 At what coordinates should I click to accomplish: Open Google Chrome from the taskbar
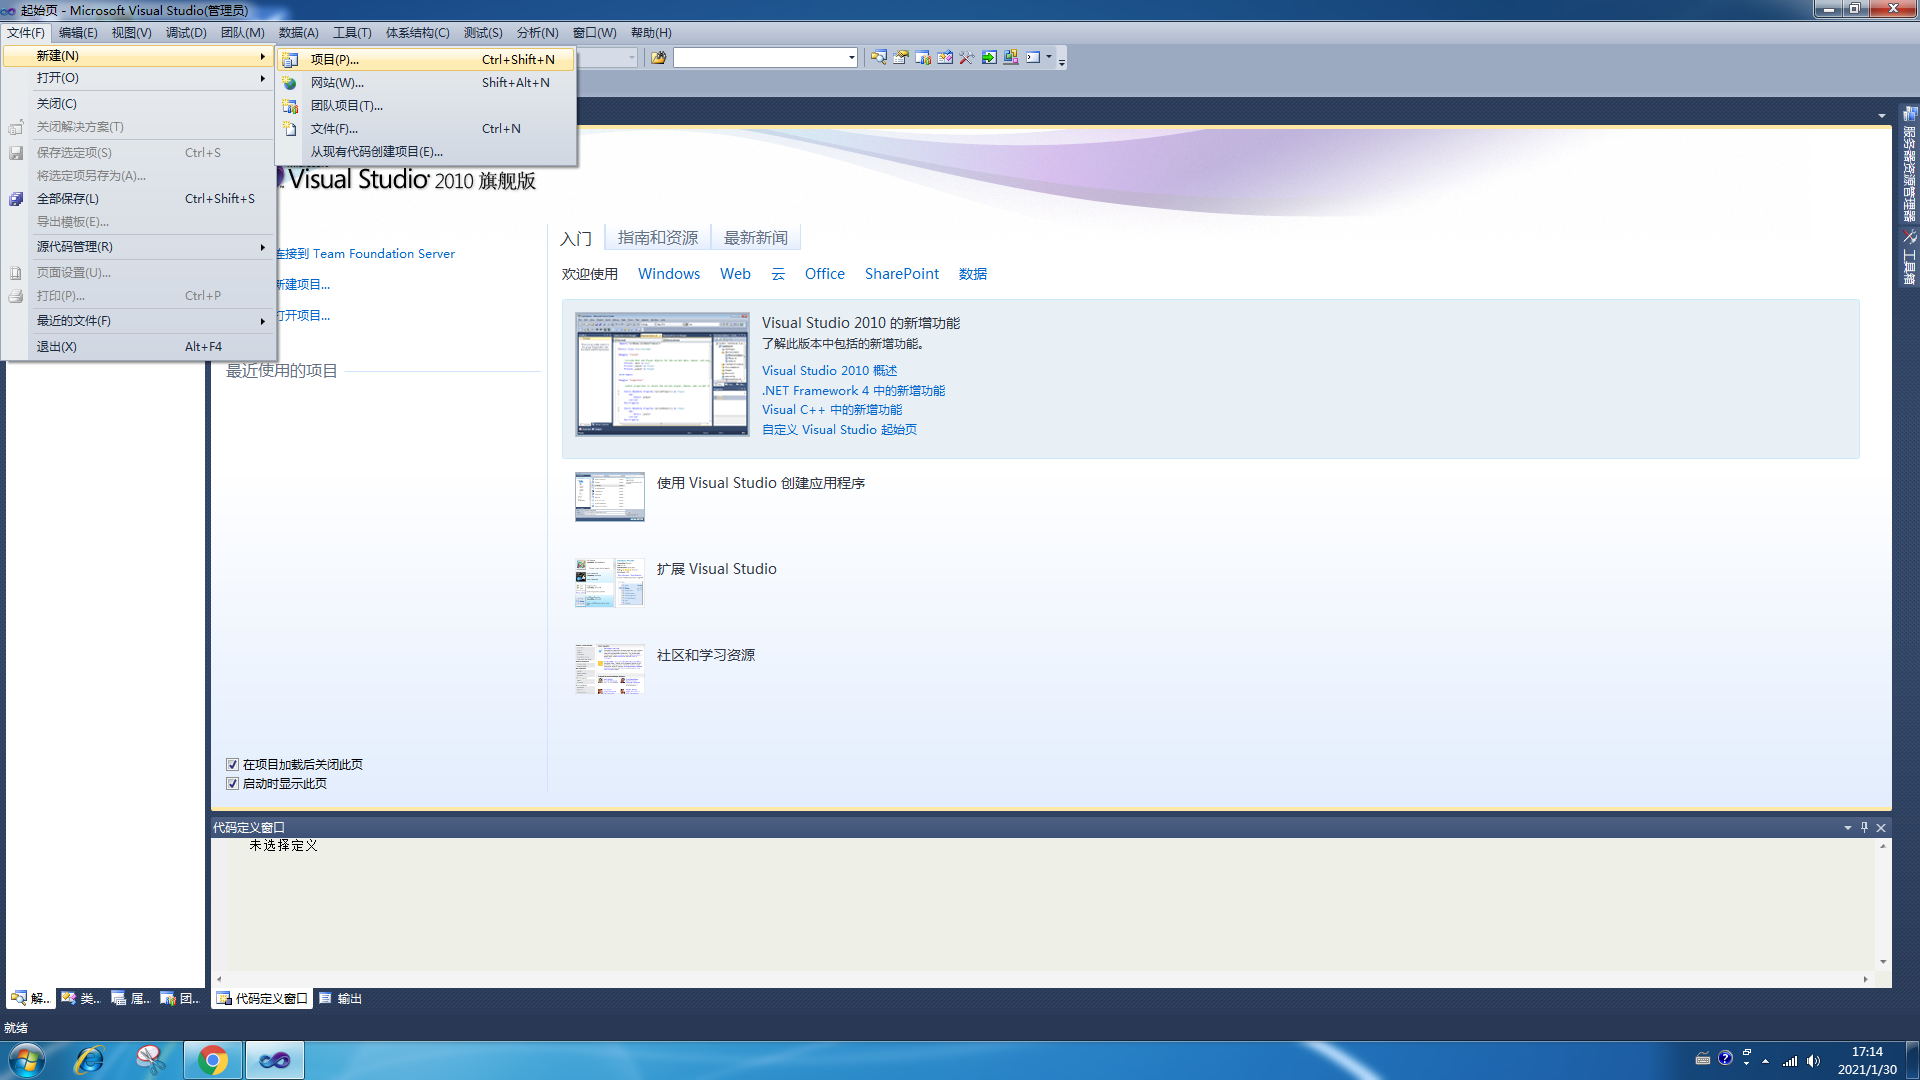[212, 1059]
